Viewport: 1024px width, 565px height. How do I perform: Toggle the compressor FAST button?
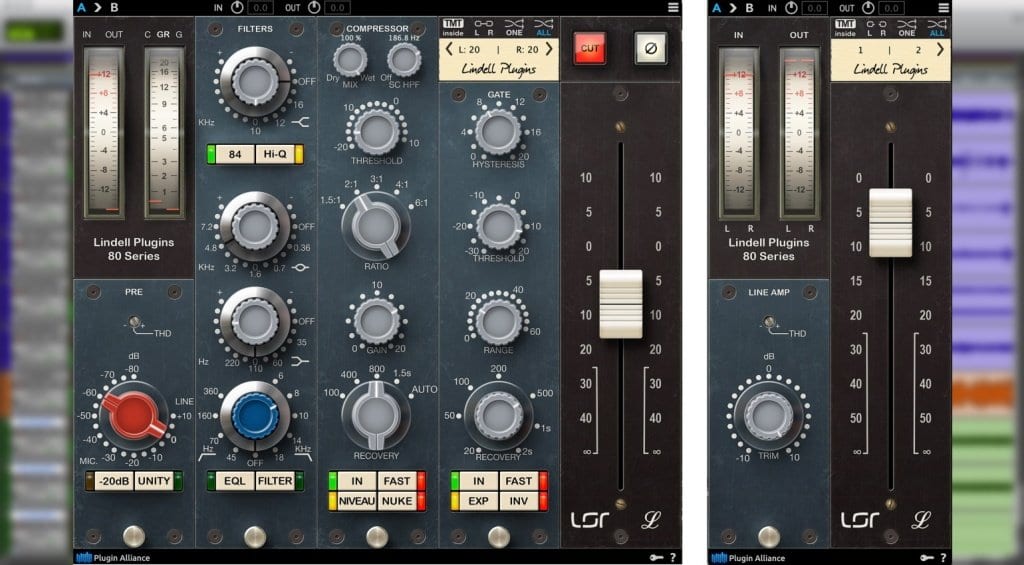coord(396,481)
